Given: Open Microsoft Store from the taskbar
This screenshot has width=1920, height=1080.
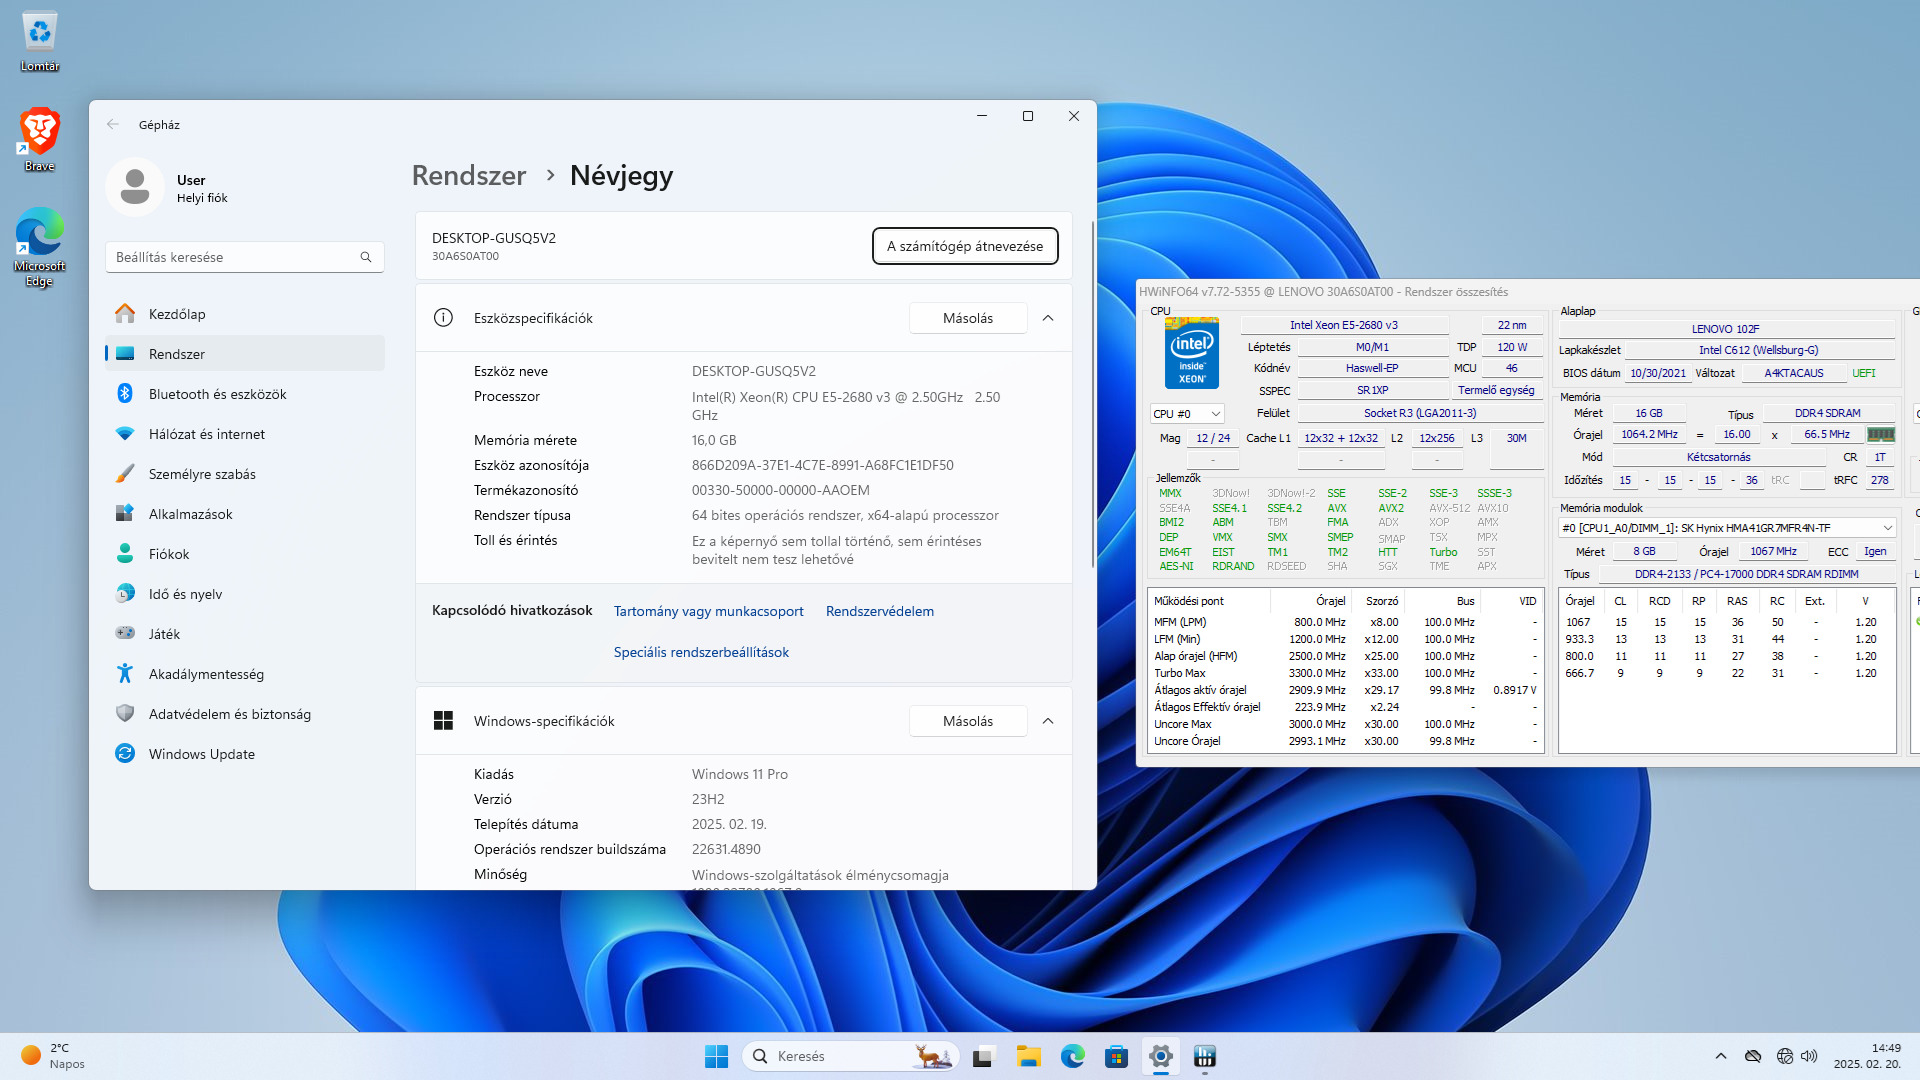Looking at the screenshot, I should pos(1116,1056).
